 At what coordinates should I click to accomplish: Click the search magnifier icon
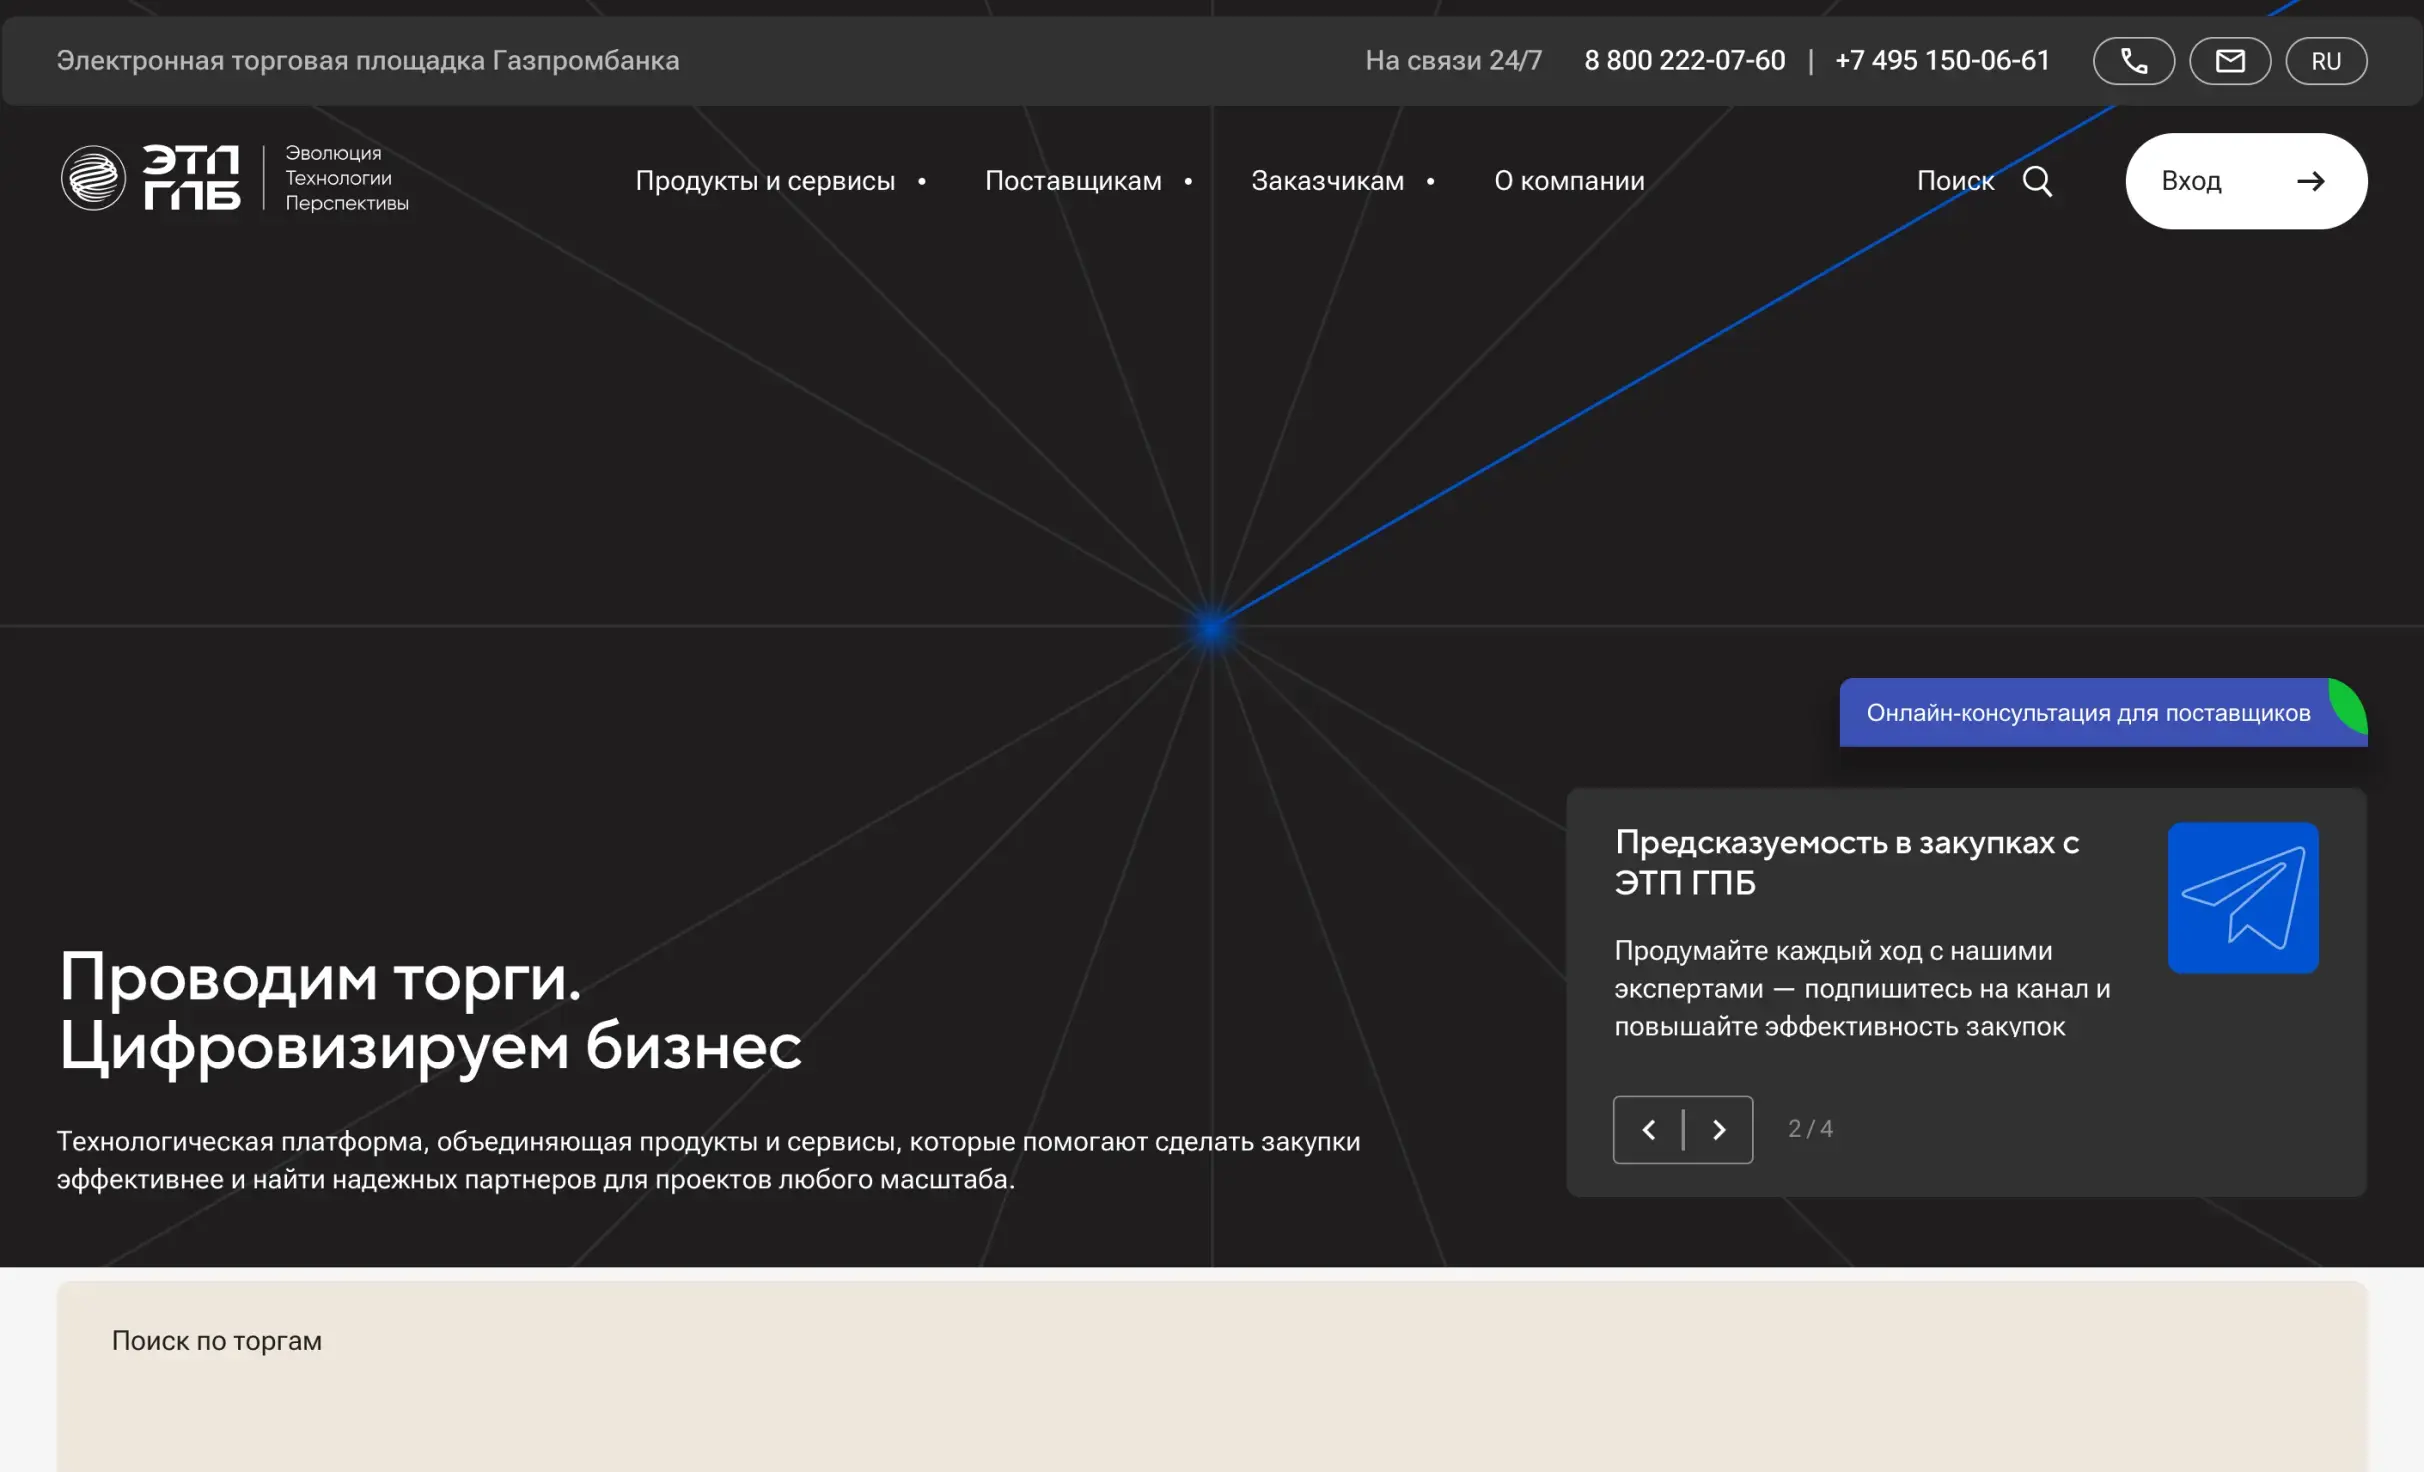pos(2037,181)
